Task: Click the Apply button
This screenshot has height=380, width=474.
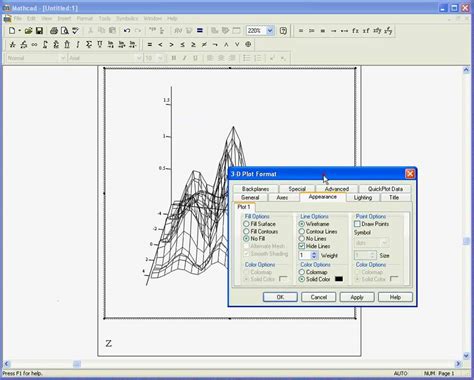Action: [357, 297]
